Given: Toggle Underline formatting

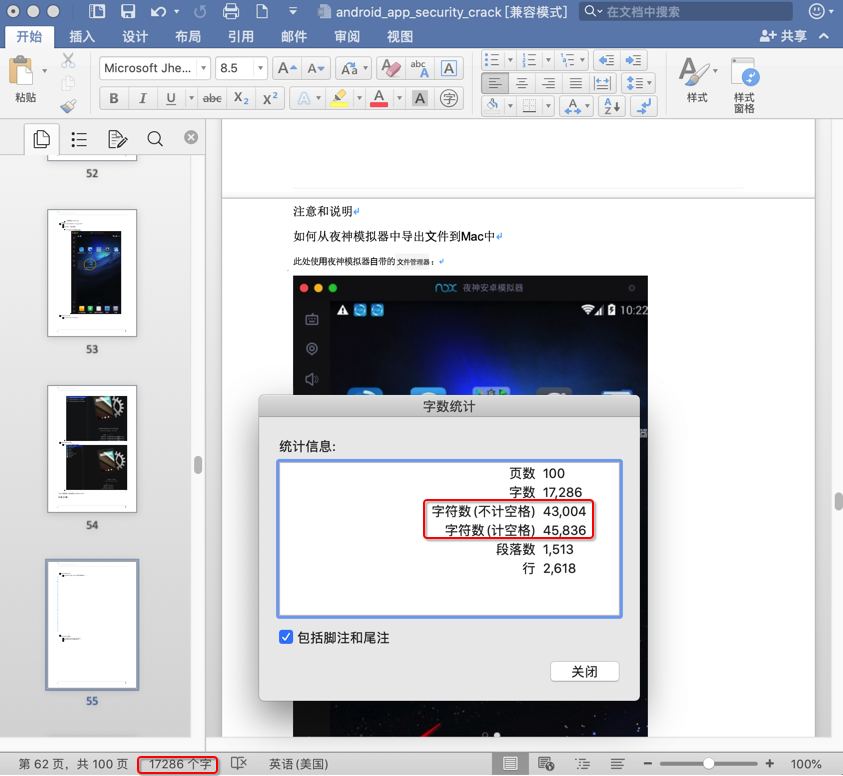Looking at the screenshot, I should point(171,98).
